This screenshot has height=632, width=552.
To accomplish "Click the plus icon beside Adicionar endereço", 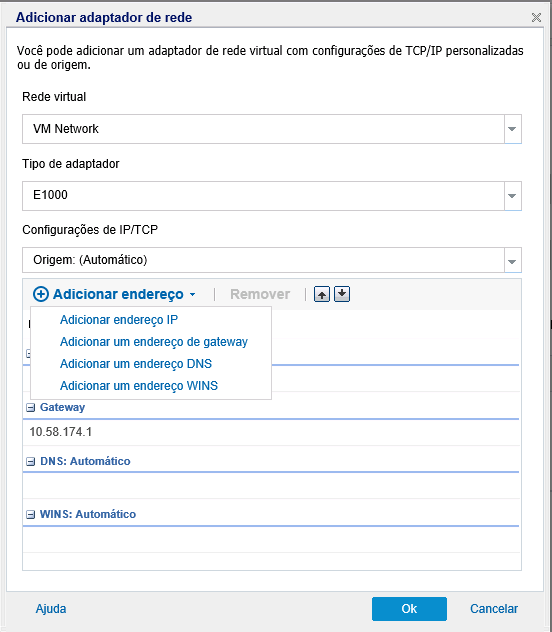I will click(x=41, y=294).
